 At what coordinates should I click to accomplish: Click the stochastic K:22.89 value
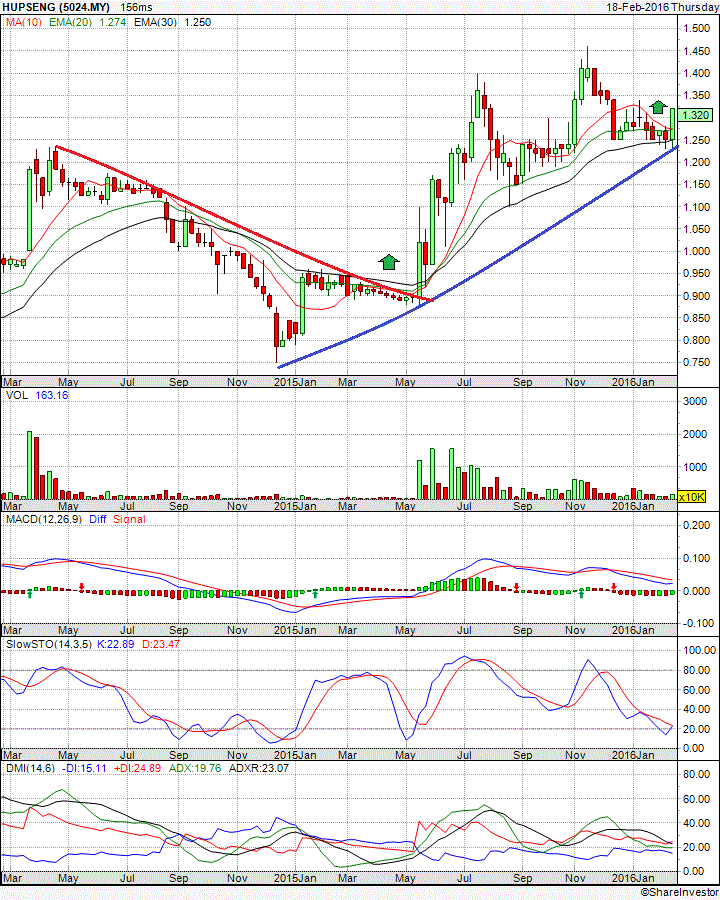click(x=115, y=644)
